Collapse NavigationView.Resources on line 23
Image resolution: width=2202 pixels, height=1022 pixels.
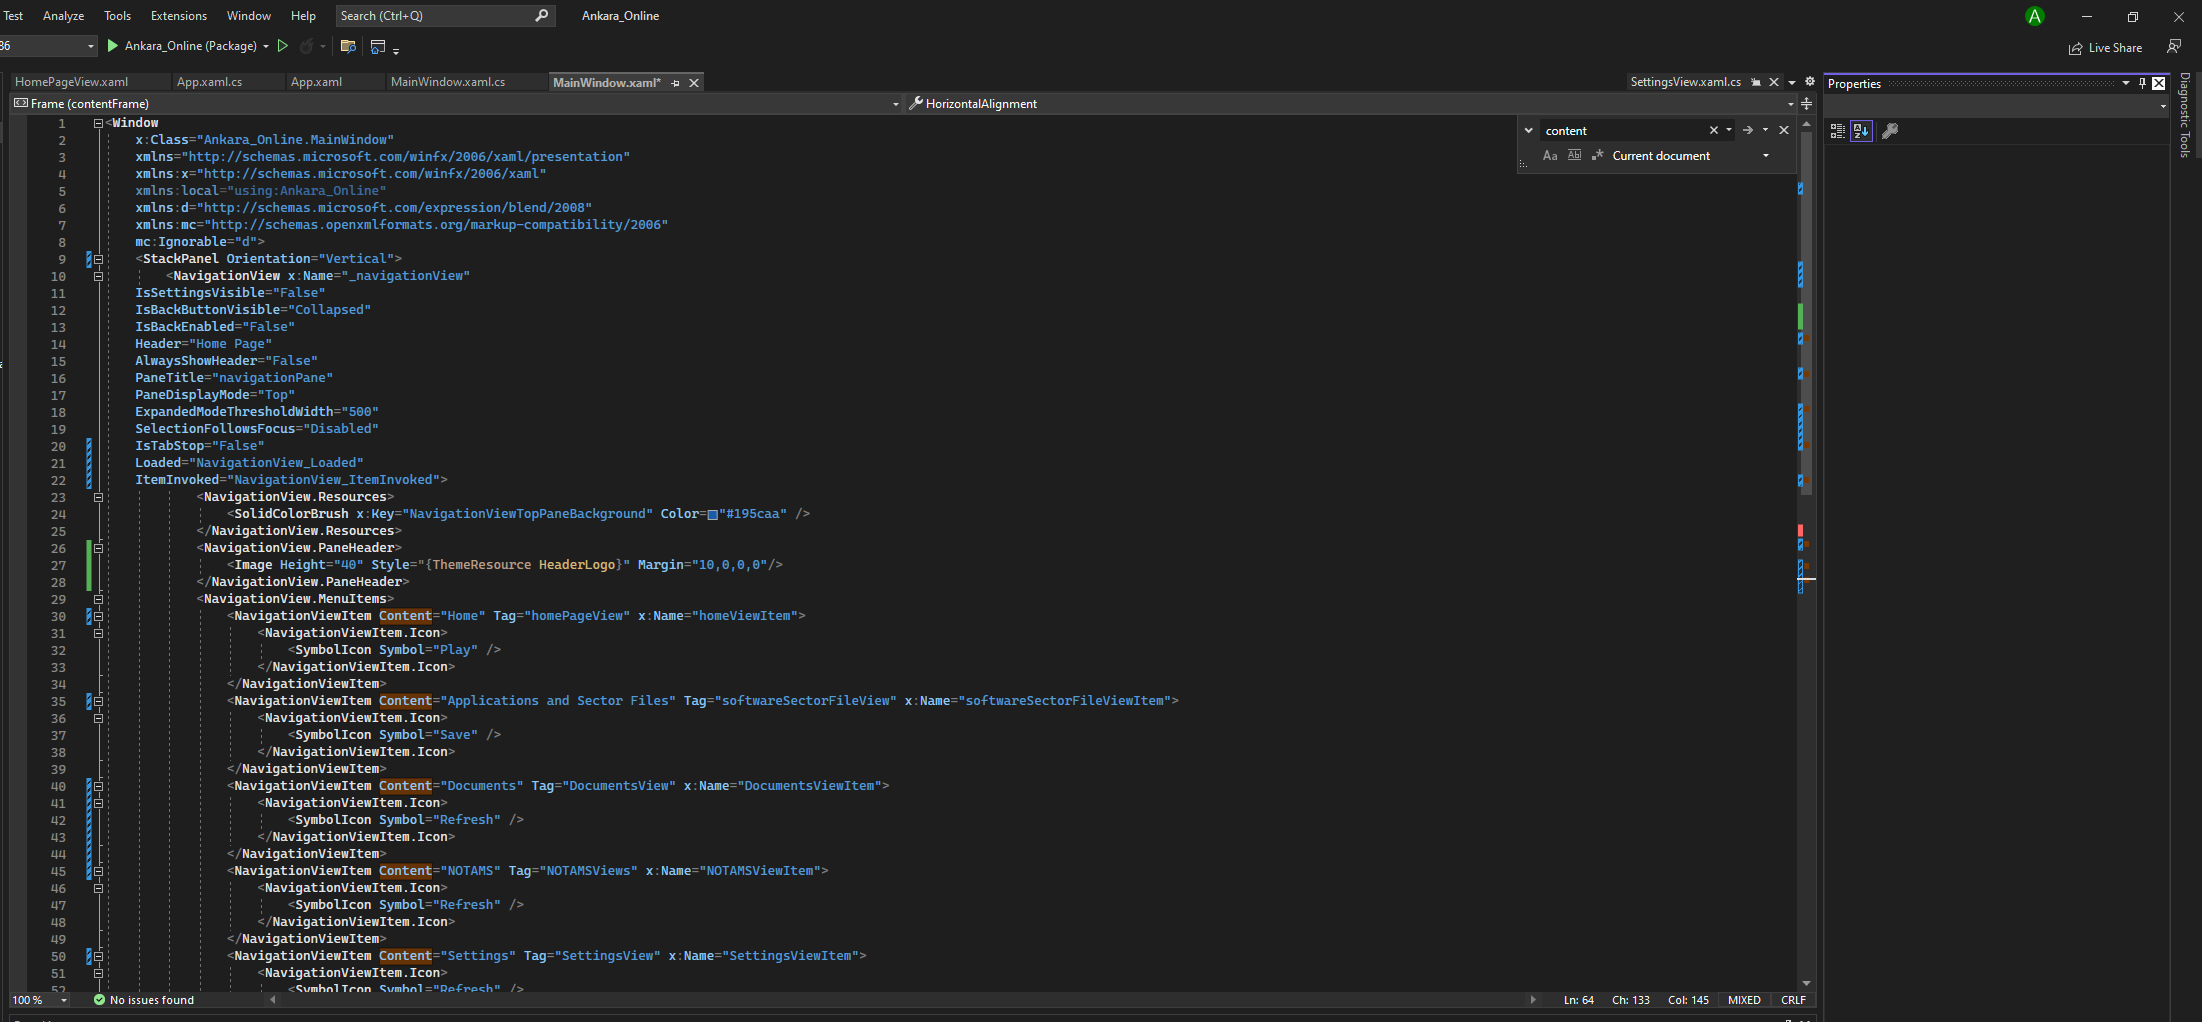(98, 497)
